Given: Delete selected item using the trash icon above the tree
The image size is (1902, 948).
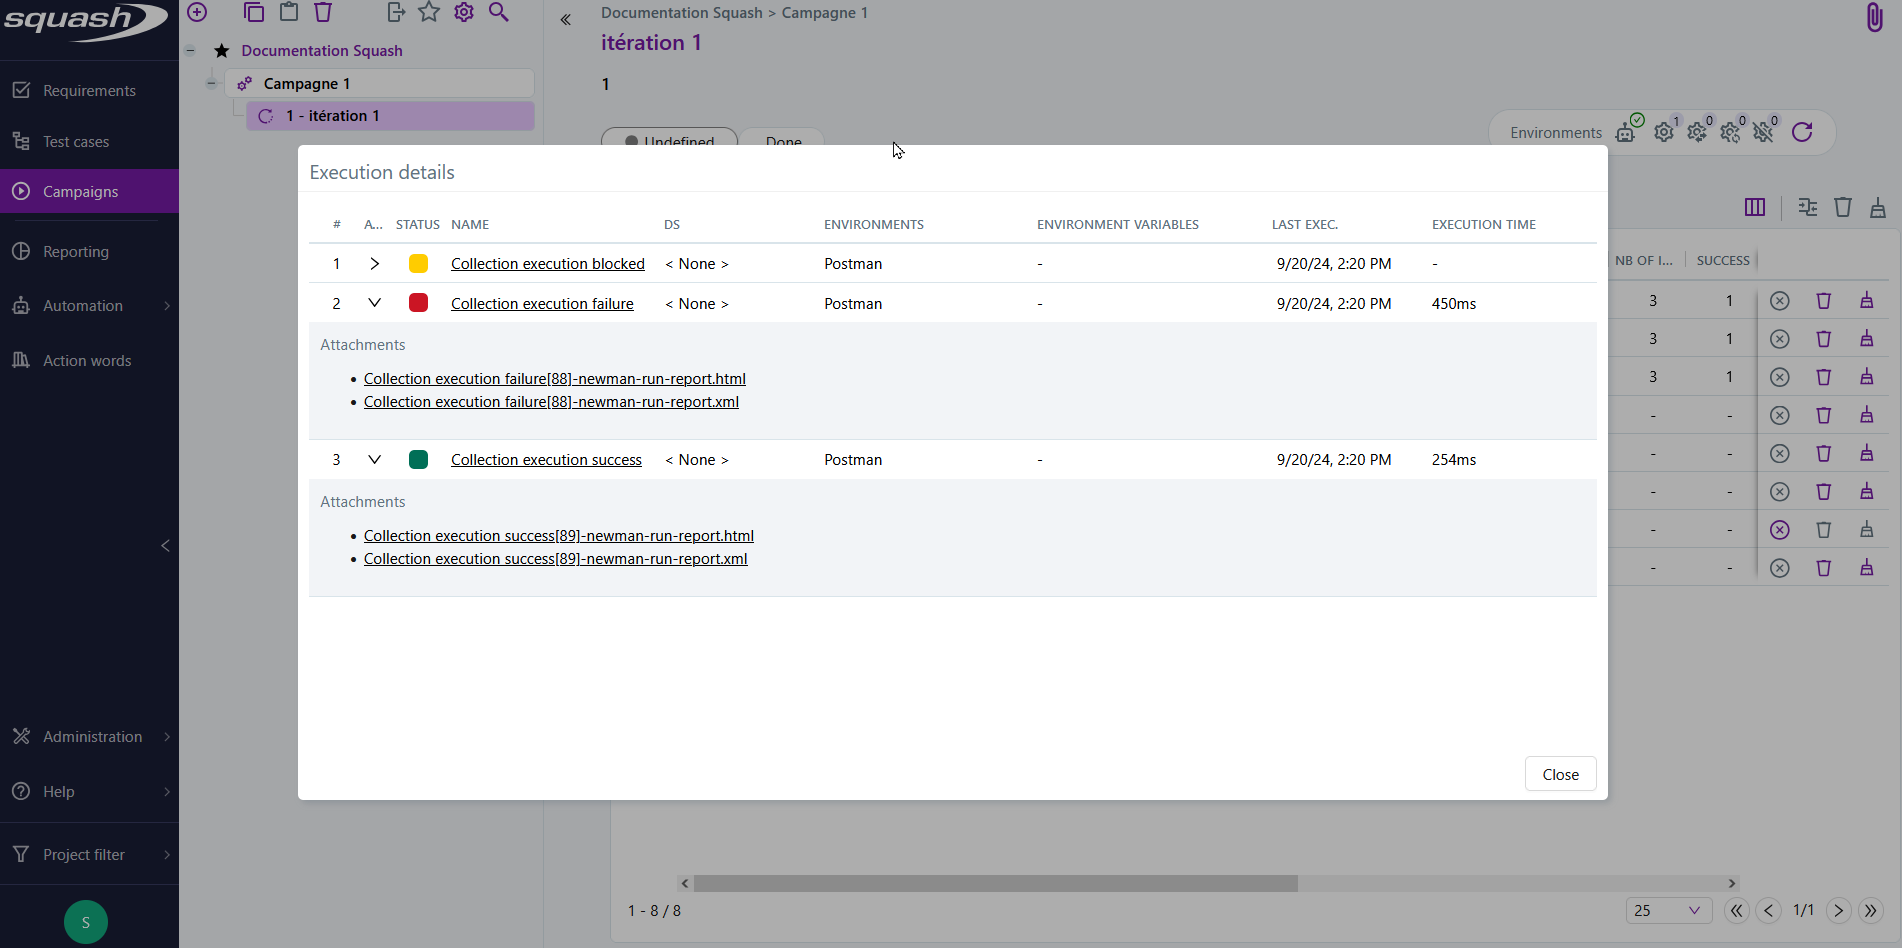Looking at the screenshot, I should pyautogui.click(x=322, y=12).
